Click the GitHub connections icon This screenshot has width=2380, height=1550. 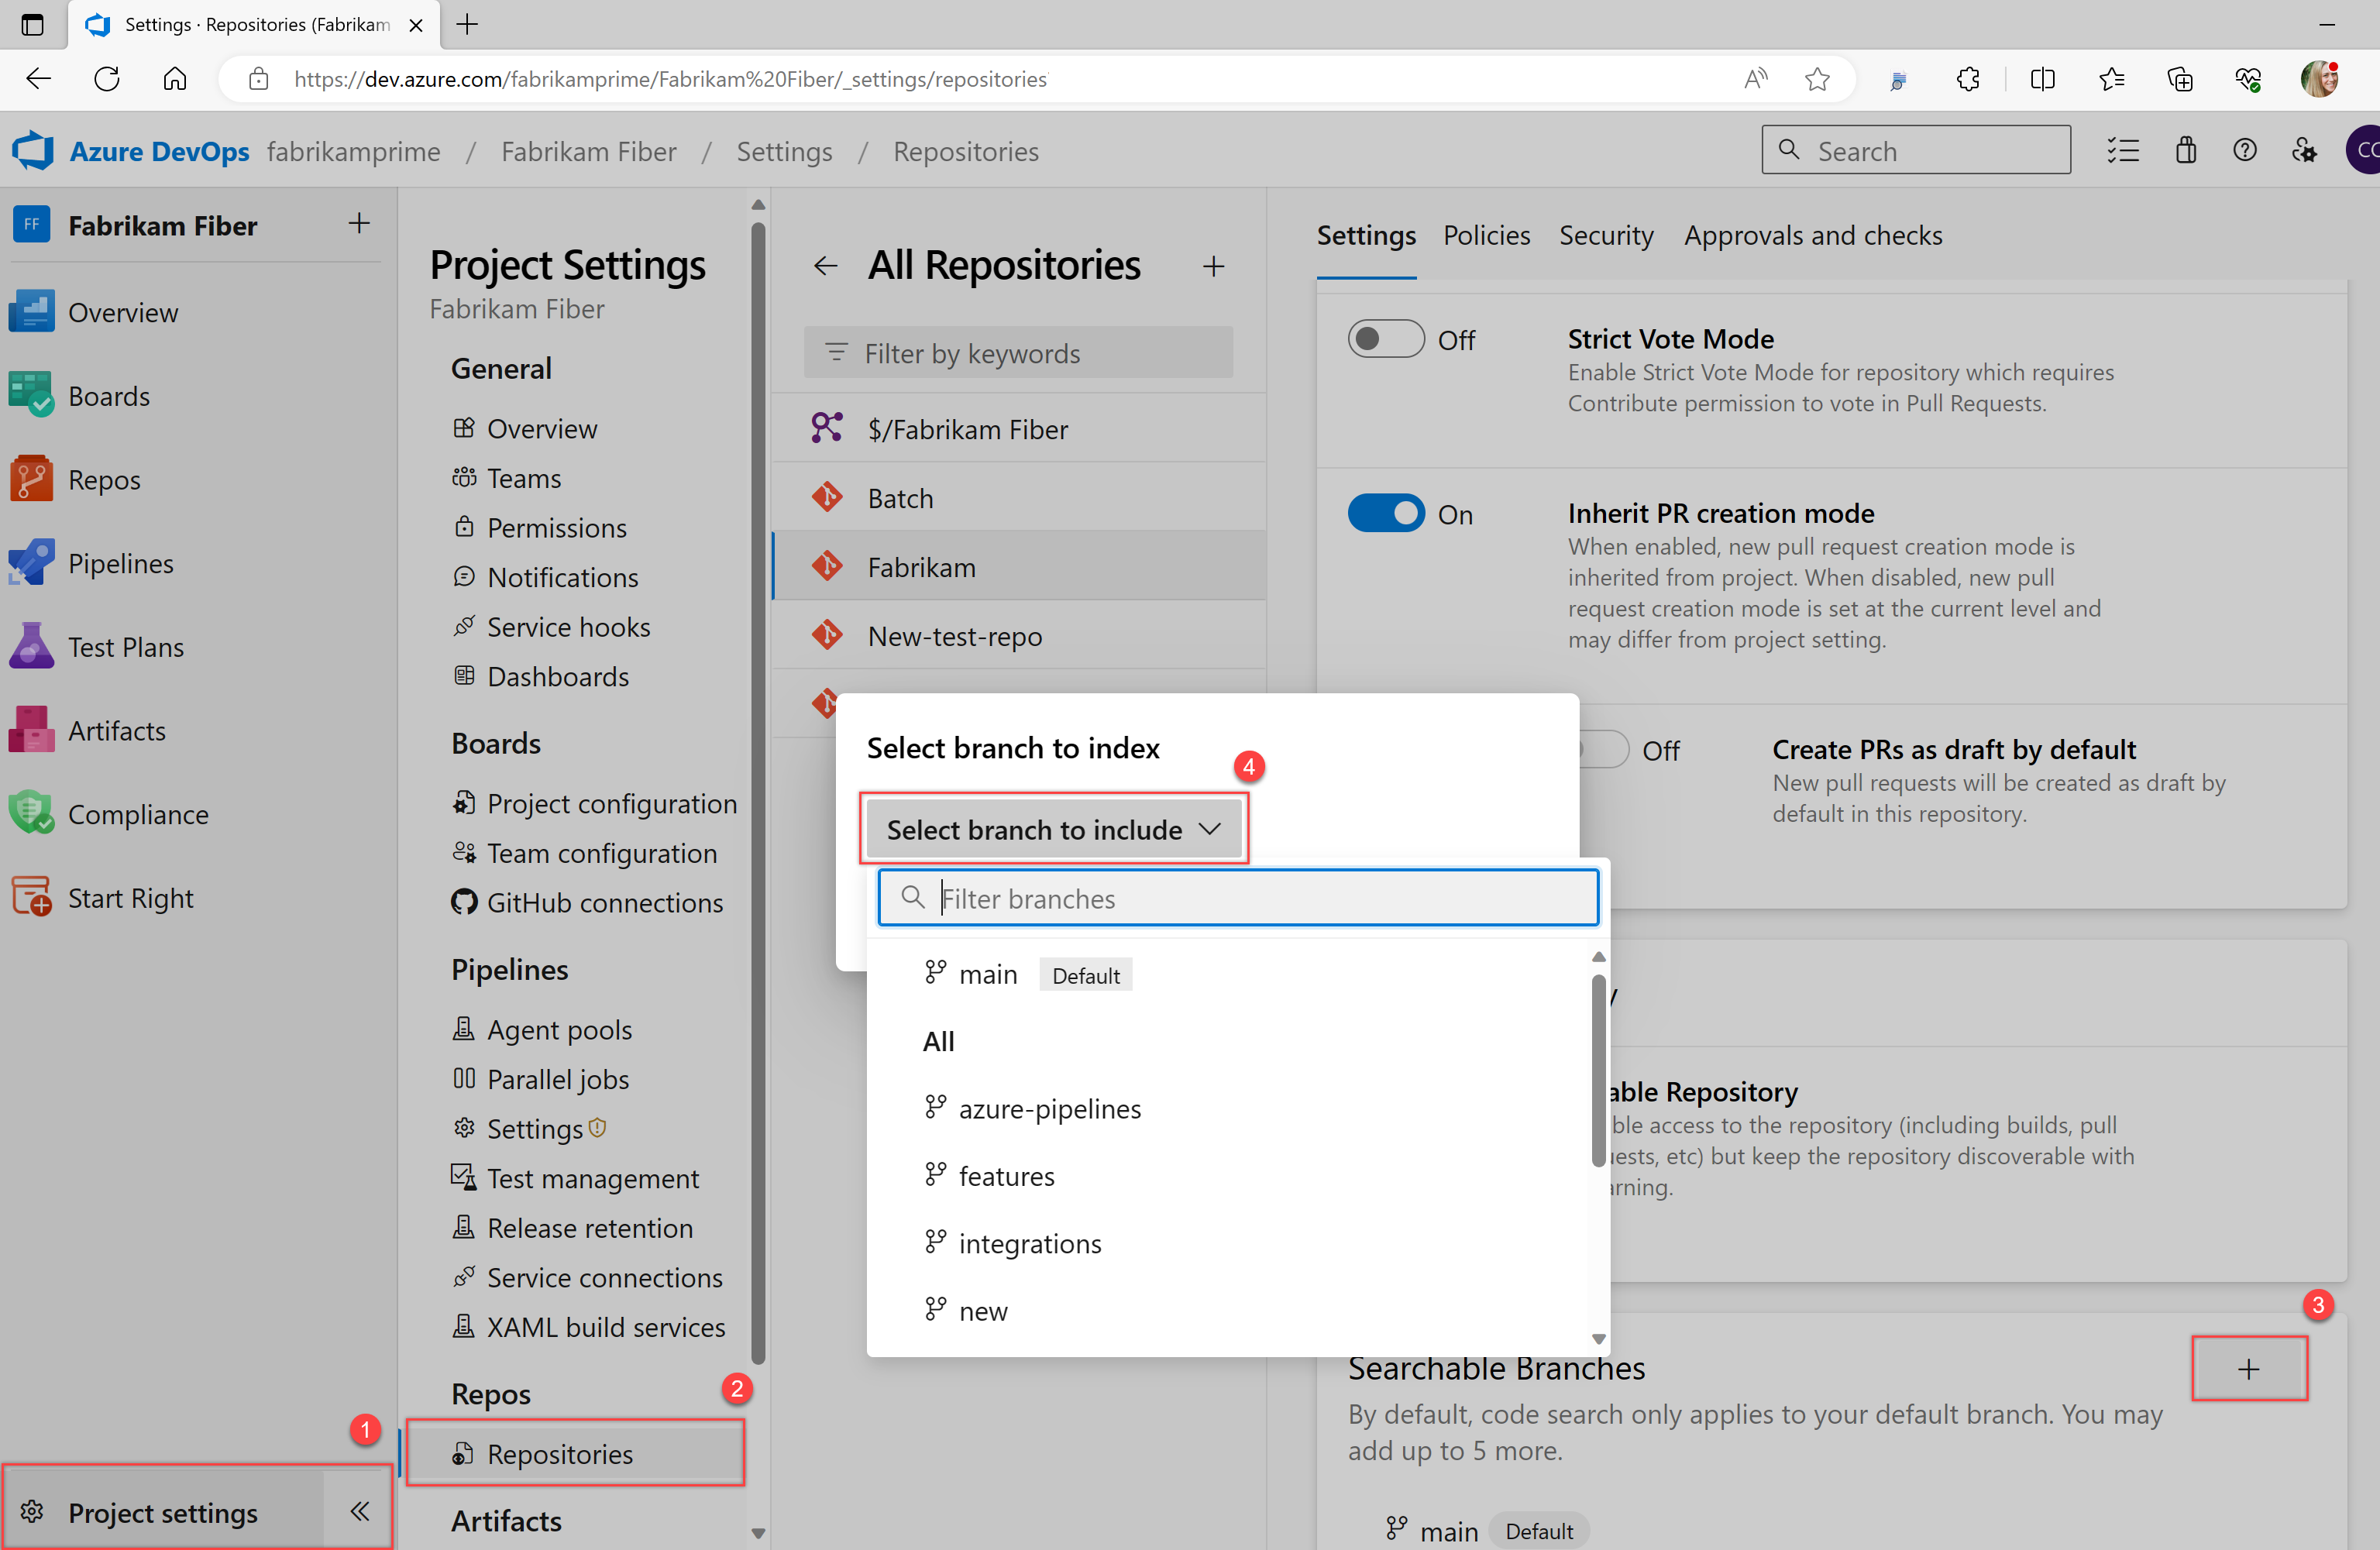(x=463, y=903)
